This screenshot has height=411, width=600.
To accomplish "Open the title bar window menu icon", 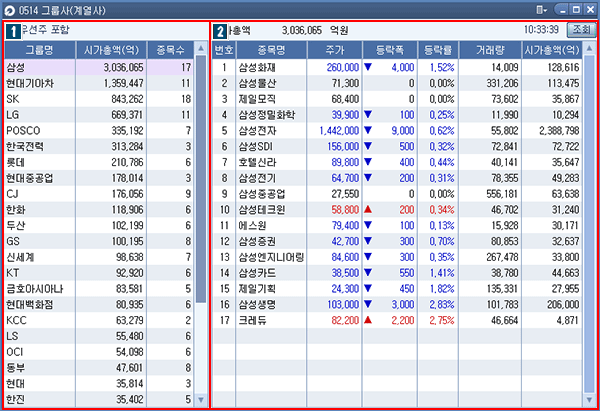I will [541, 10].
